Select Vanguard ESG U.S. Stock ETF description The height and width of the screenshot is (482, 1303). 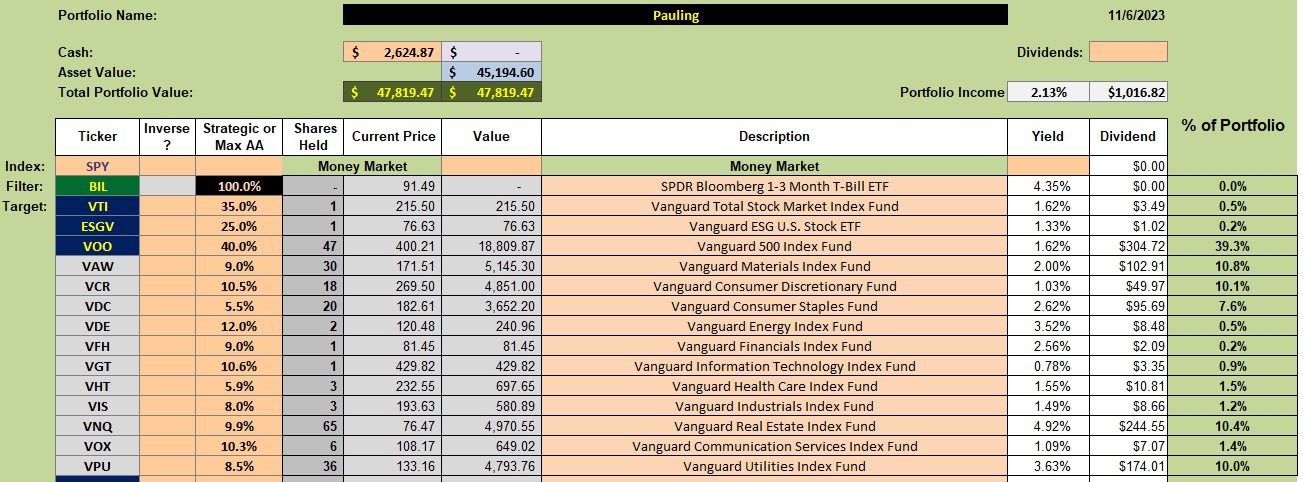tap(774, 226)
